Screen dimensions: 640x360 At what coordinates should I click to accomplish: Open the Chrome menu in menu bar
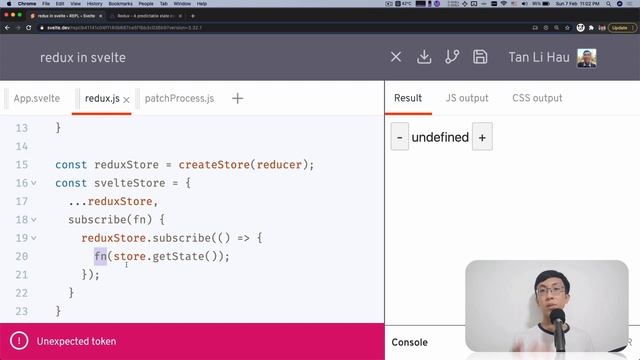point(27,4)
